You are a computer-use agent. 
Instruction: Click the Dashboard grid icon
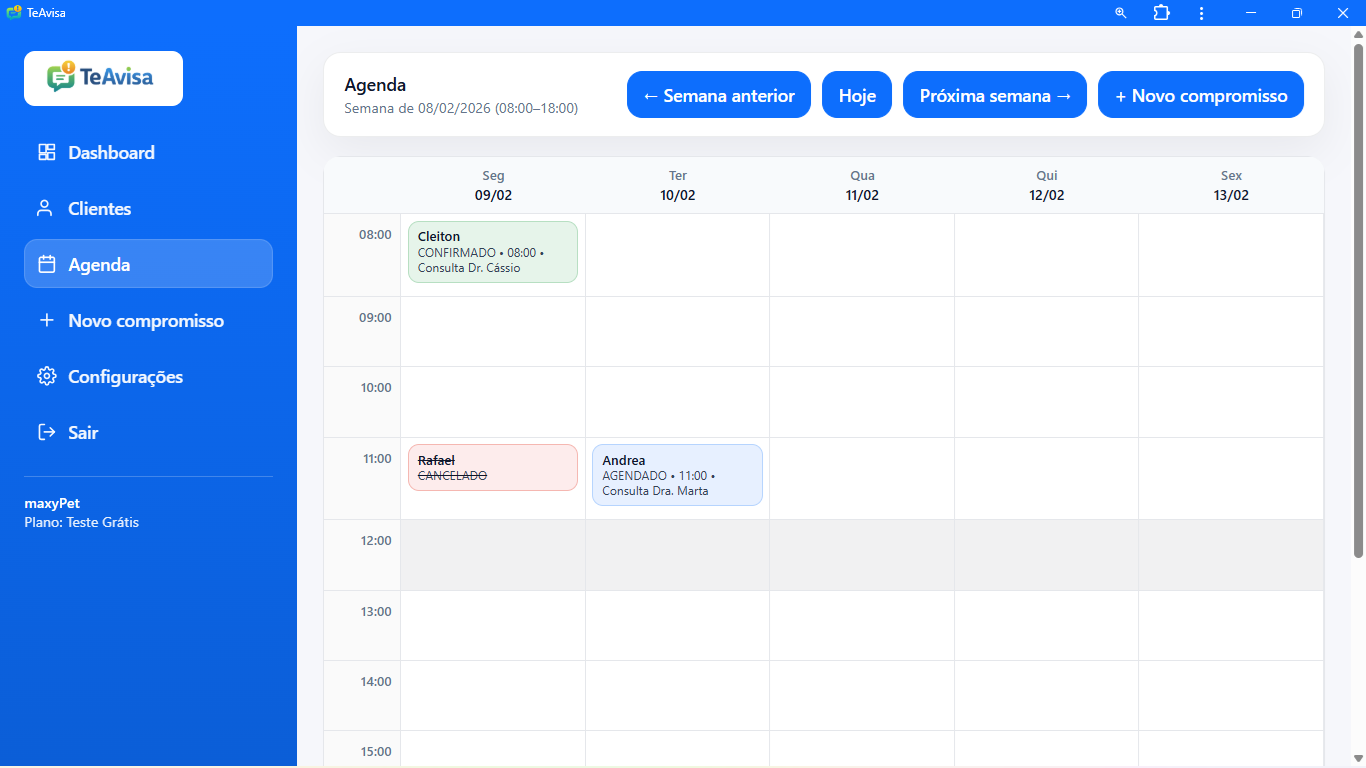click(x=46, y=153)
